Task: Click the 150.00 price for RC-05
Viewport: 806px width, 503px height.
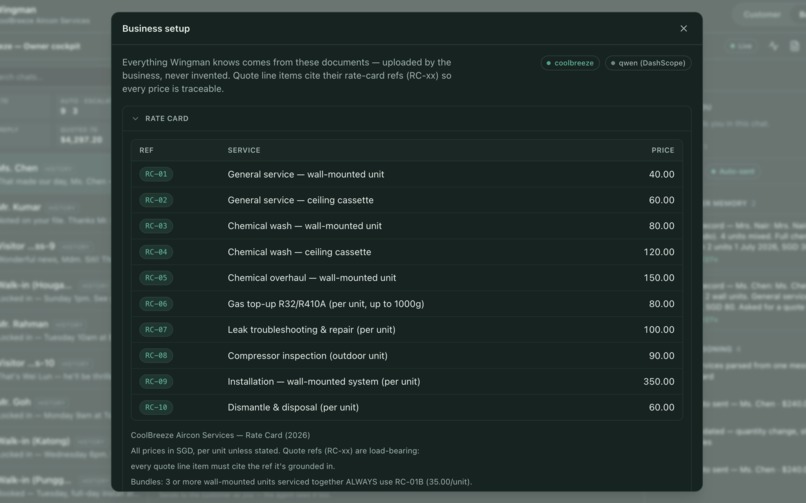Action: (659, 278)
